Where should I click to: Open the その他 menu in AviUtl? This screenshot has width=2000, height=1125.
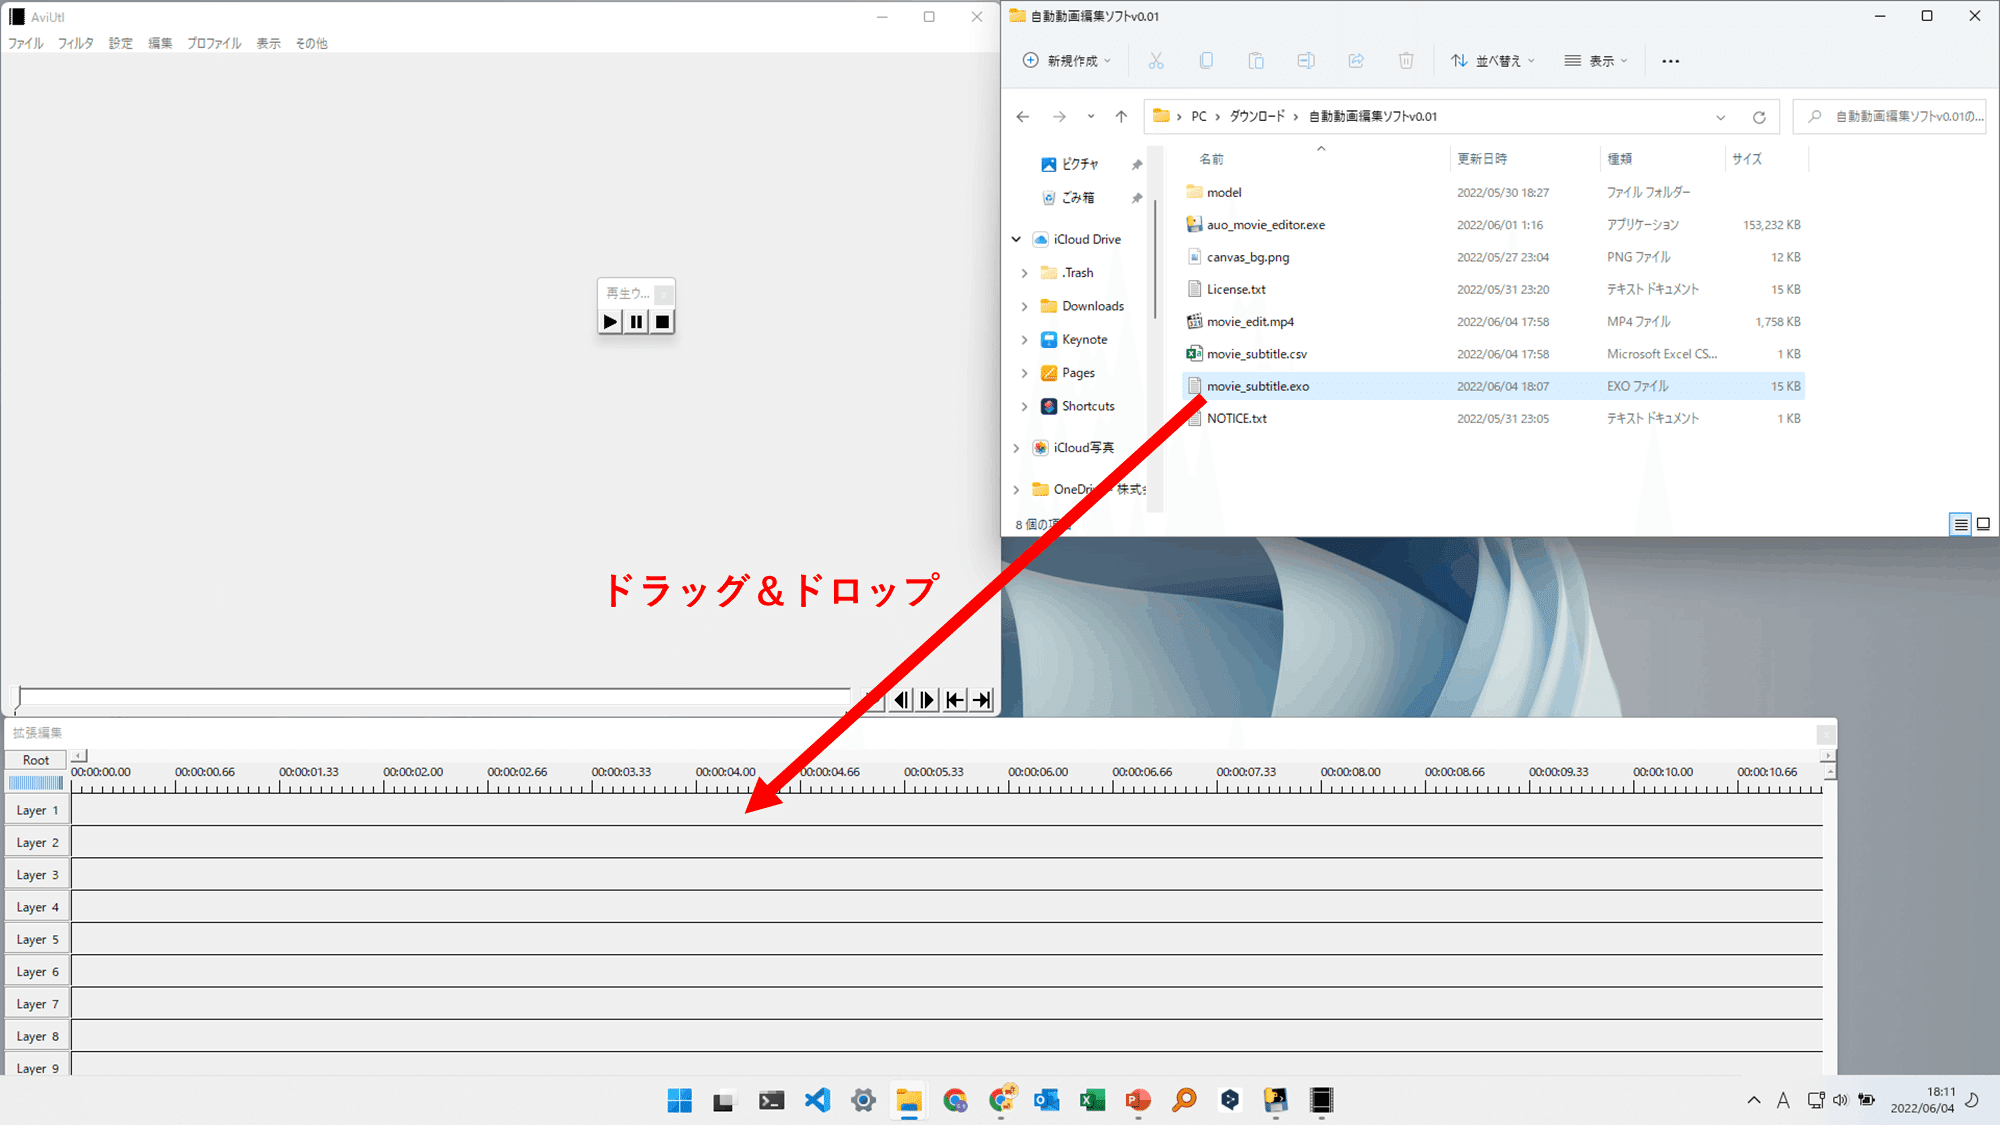click(311, 43)
